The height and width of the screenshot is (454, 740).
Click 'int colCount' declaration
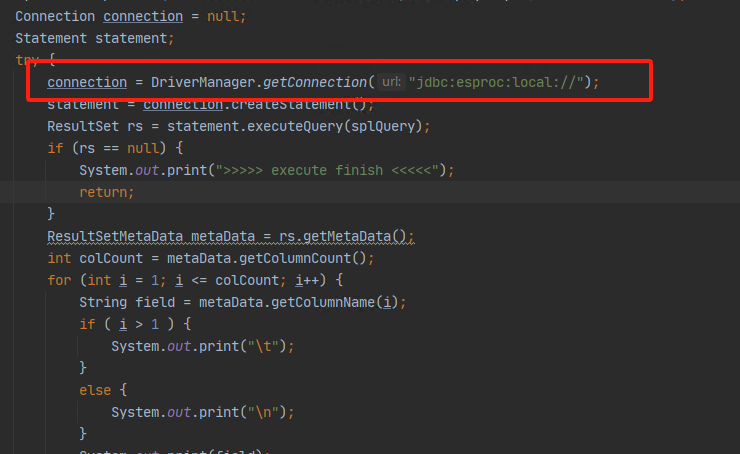pos(95,258)
